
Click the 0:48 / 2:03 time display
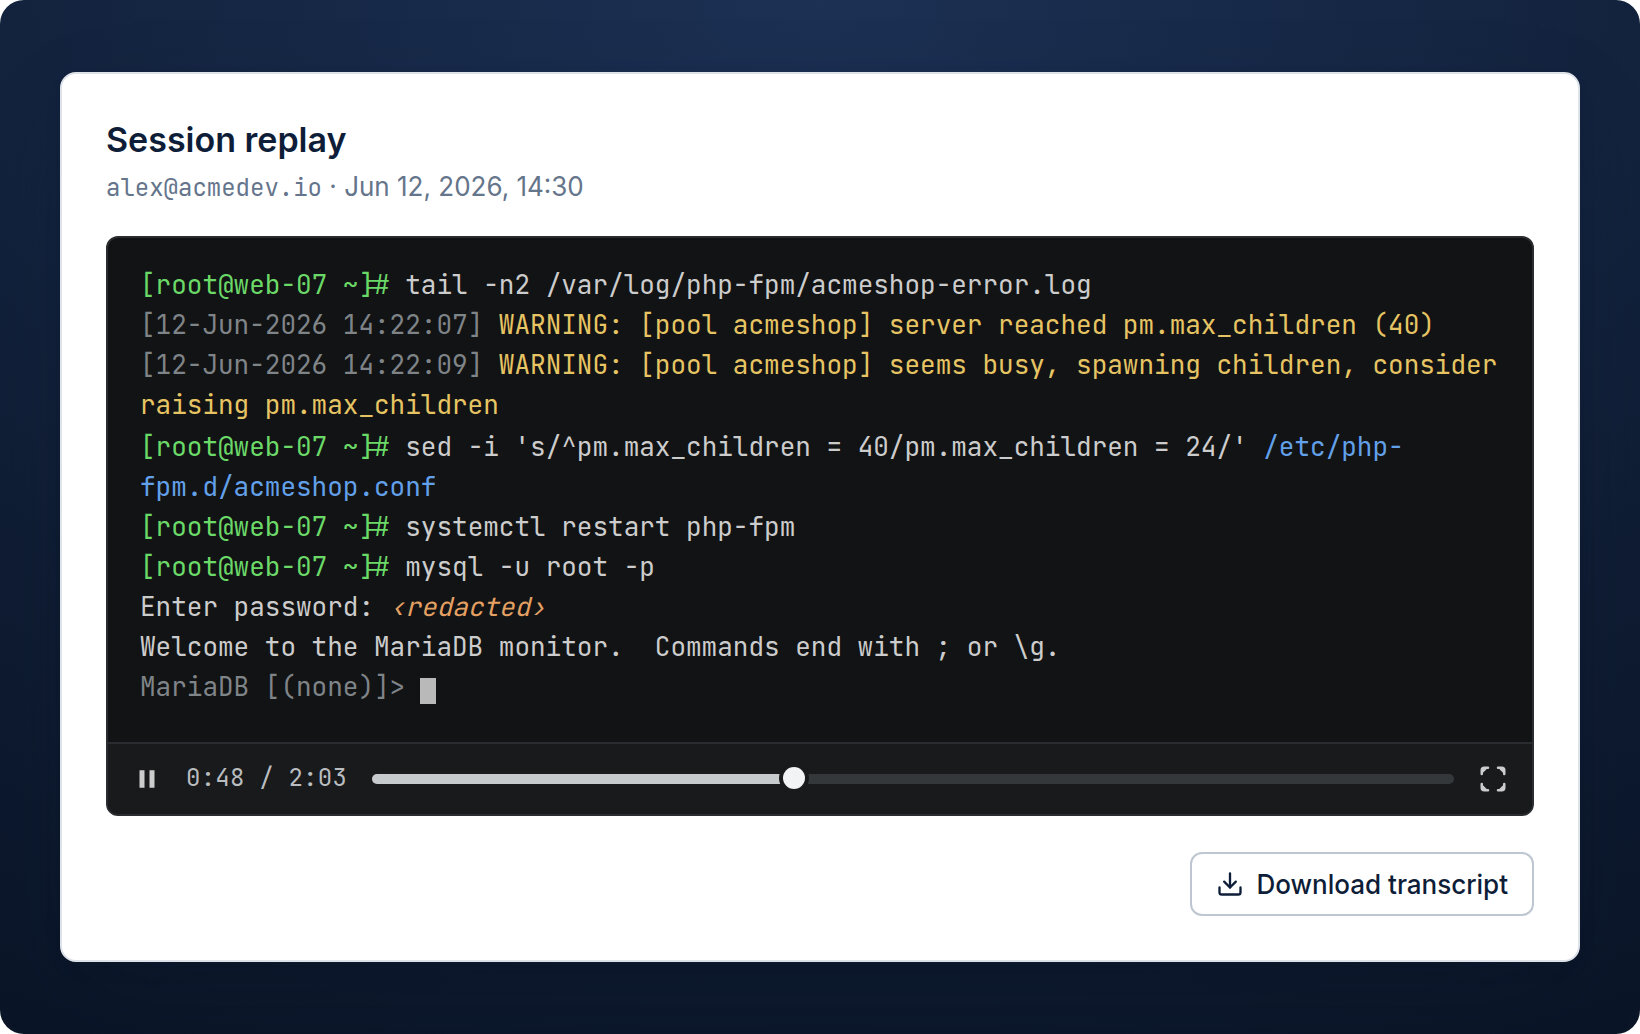[266, 778]
